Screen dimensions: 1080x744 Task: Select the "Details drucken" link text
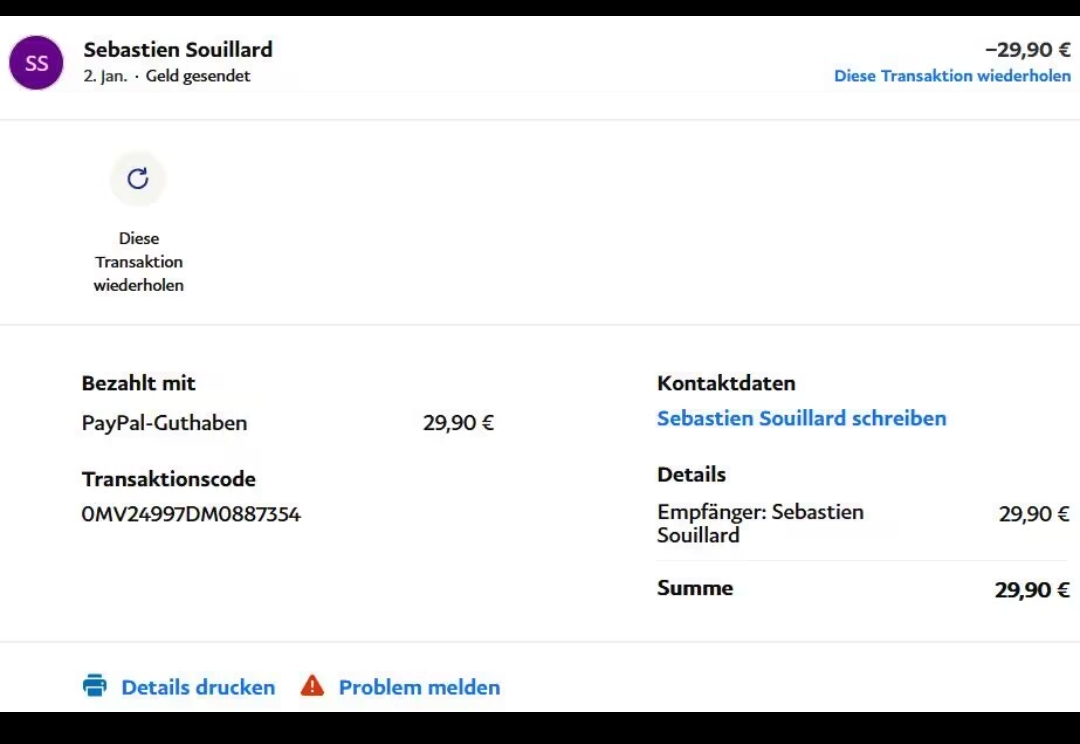(x=198, y=687)
